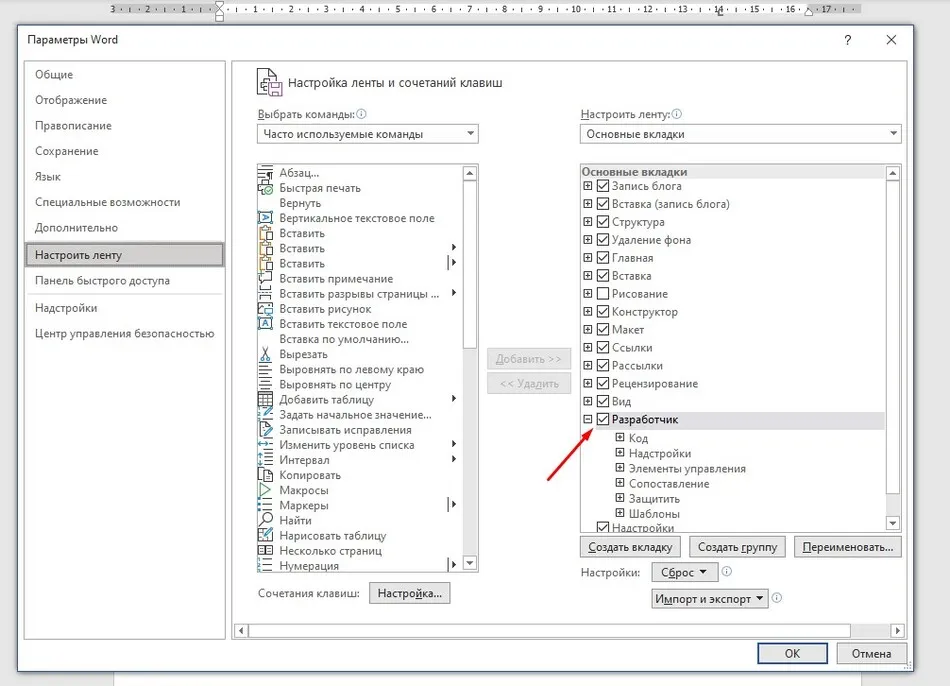Click the Найти magnifier icon
The height and width of the screenshot is (686, 950).
pyautogui.click(x=265, y=521)
